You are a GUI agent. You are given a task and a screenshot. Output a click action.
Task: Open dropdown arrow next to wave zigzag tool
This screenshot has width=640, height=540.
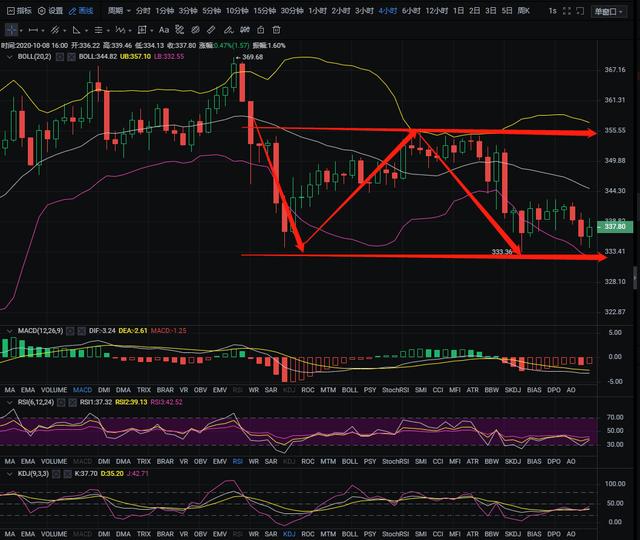pyautogui.click(x=130, y=31)
